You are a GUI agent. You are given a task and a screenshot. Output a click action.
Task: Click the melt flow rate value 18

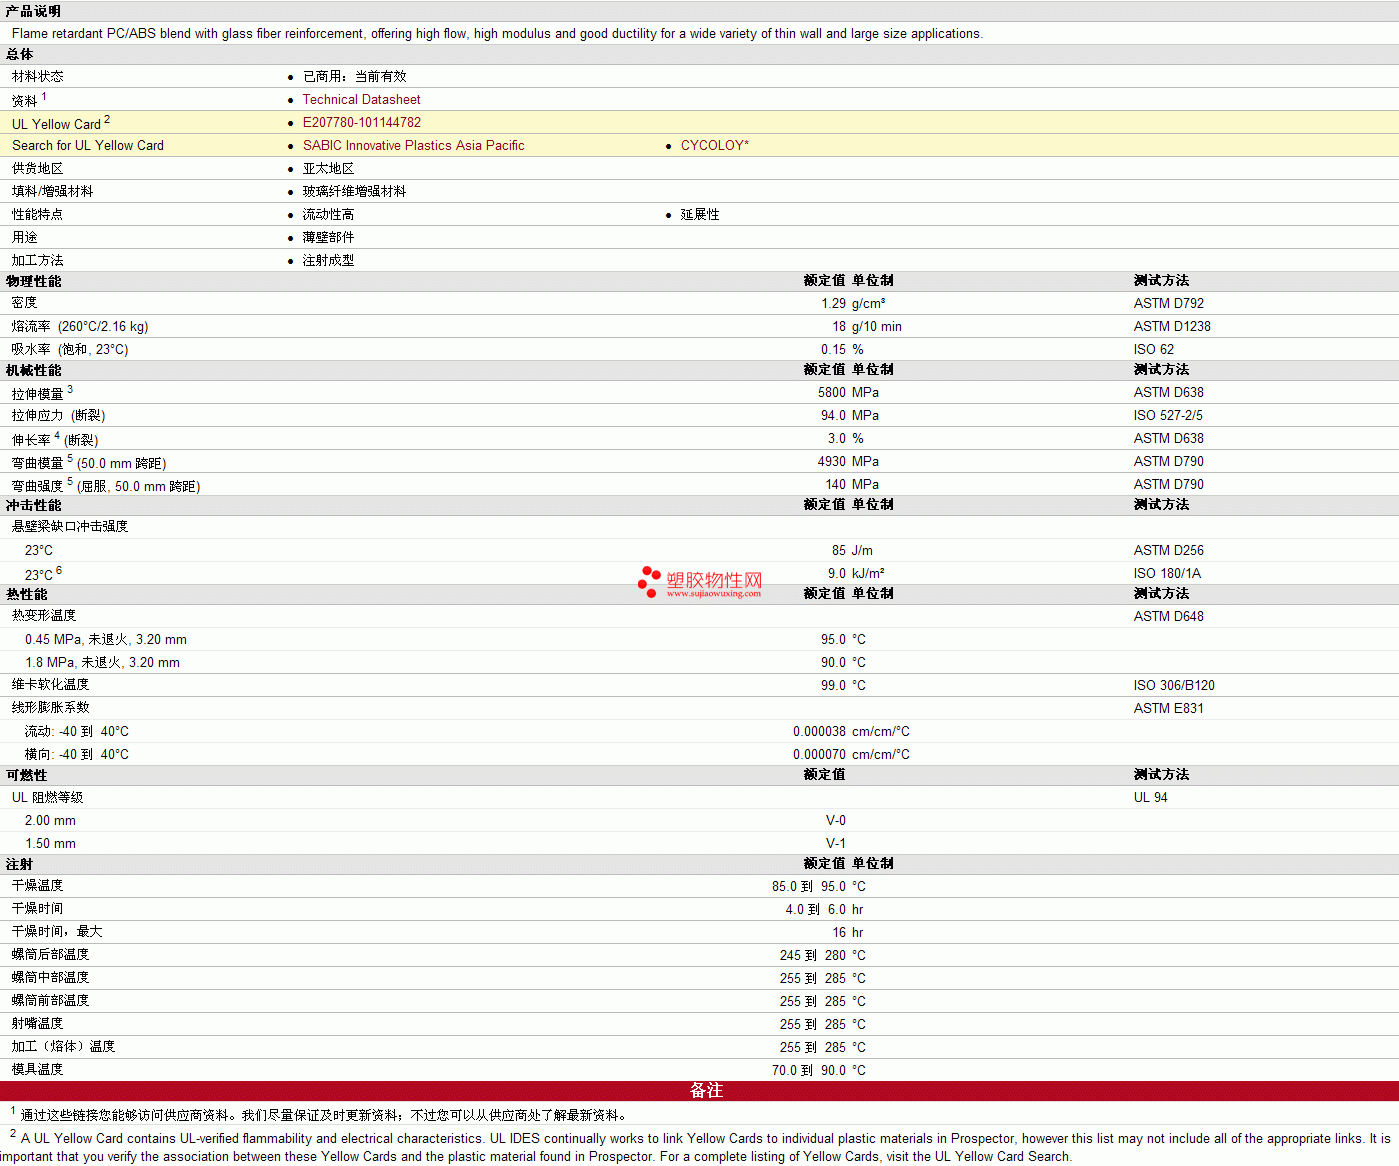pos(839,326)
